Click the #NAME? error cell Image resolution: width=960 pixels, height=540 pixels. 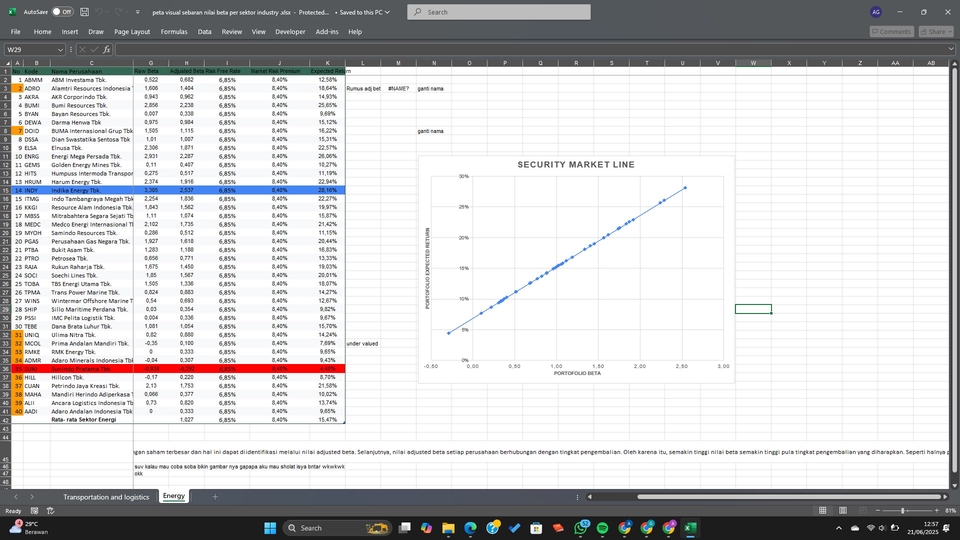[398, 89]
